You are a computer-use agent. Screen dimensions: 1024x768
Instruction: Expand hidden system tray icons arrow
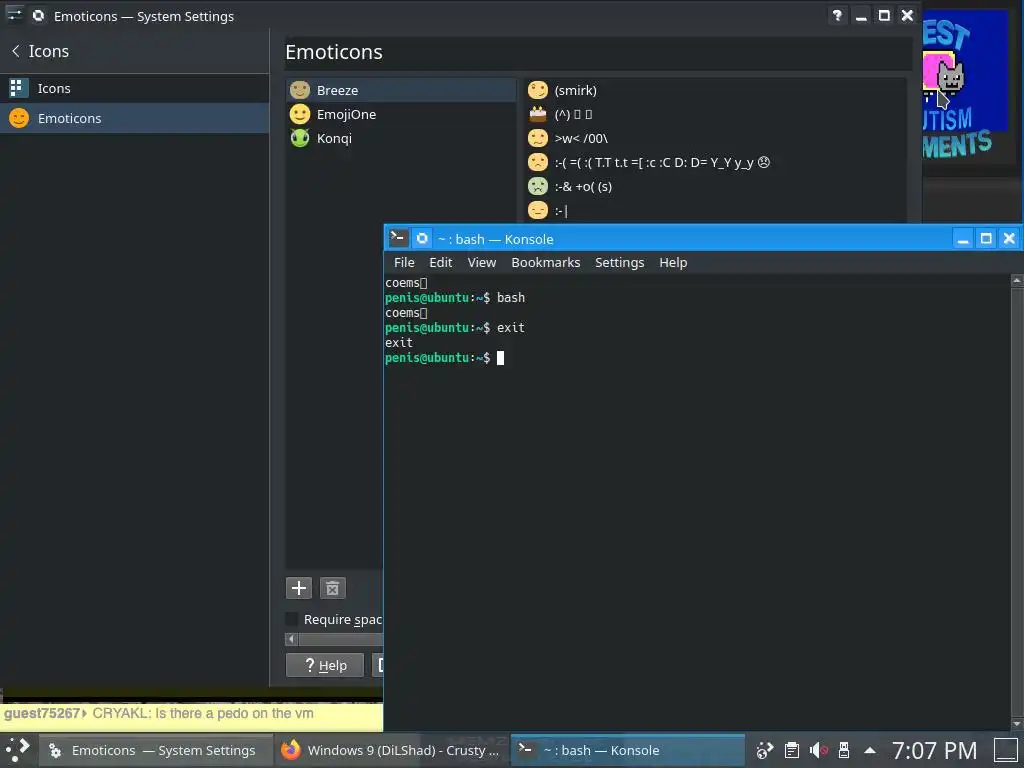[869, 750]
